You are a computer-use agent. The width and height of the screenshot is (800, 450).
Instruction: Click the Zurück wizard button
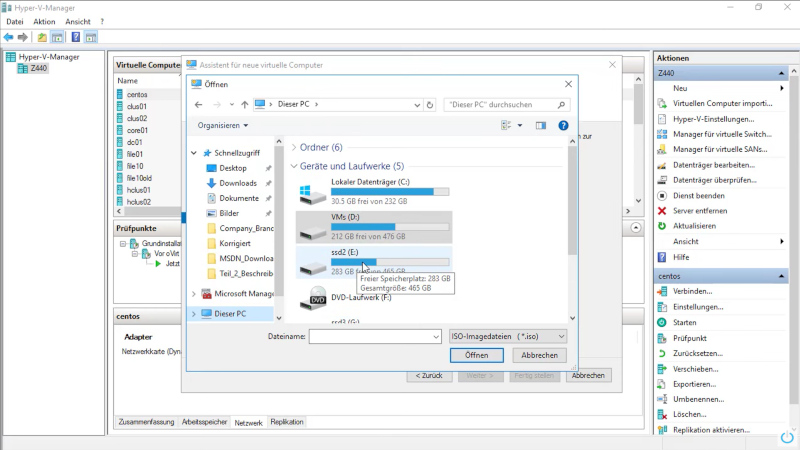(429, 376)
